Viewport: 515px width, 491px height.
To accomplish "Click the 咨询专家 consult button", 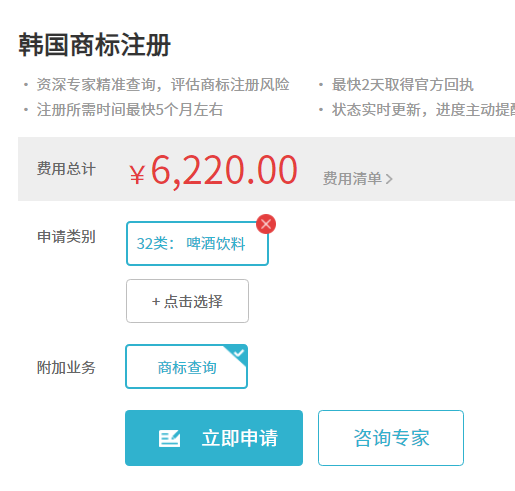I will coord(391,438).
